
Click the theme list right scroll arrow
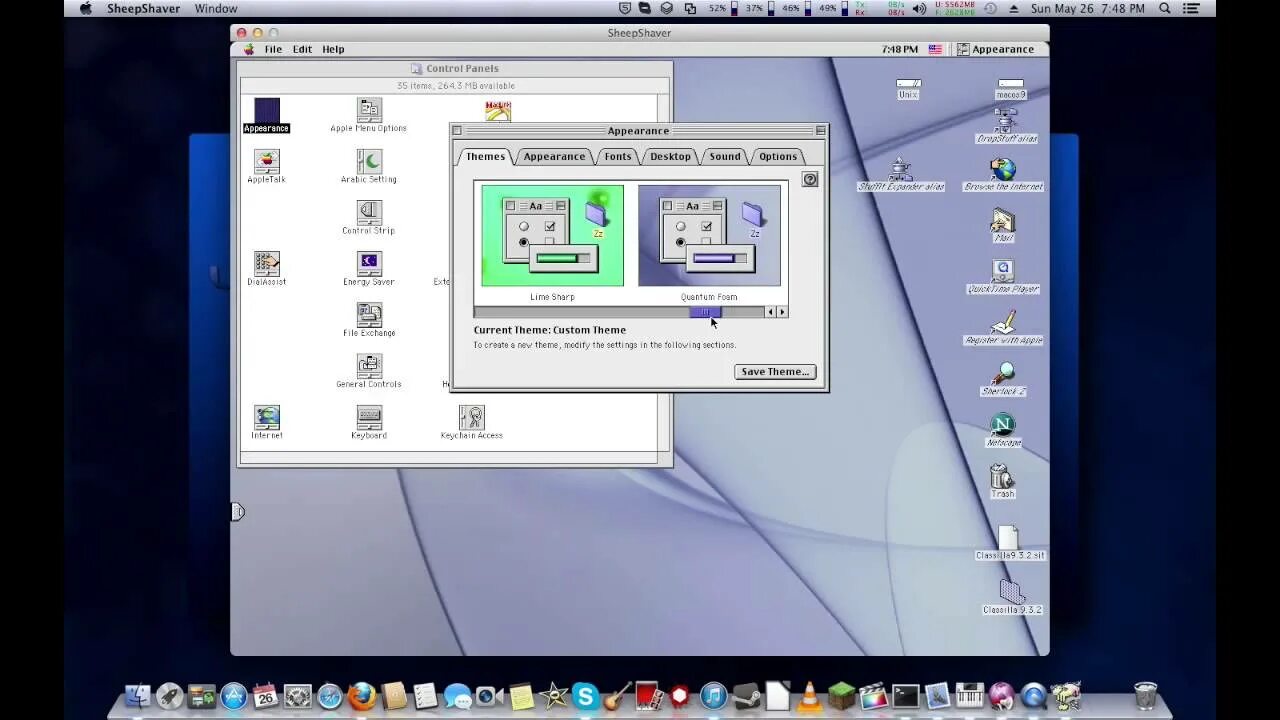coord(782,312)
